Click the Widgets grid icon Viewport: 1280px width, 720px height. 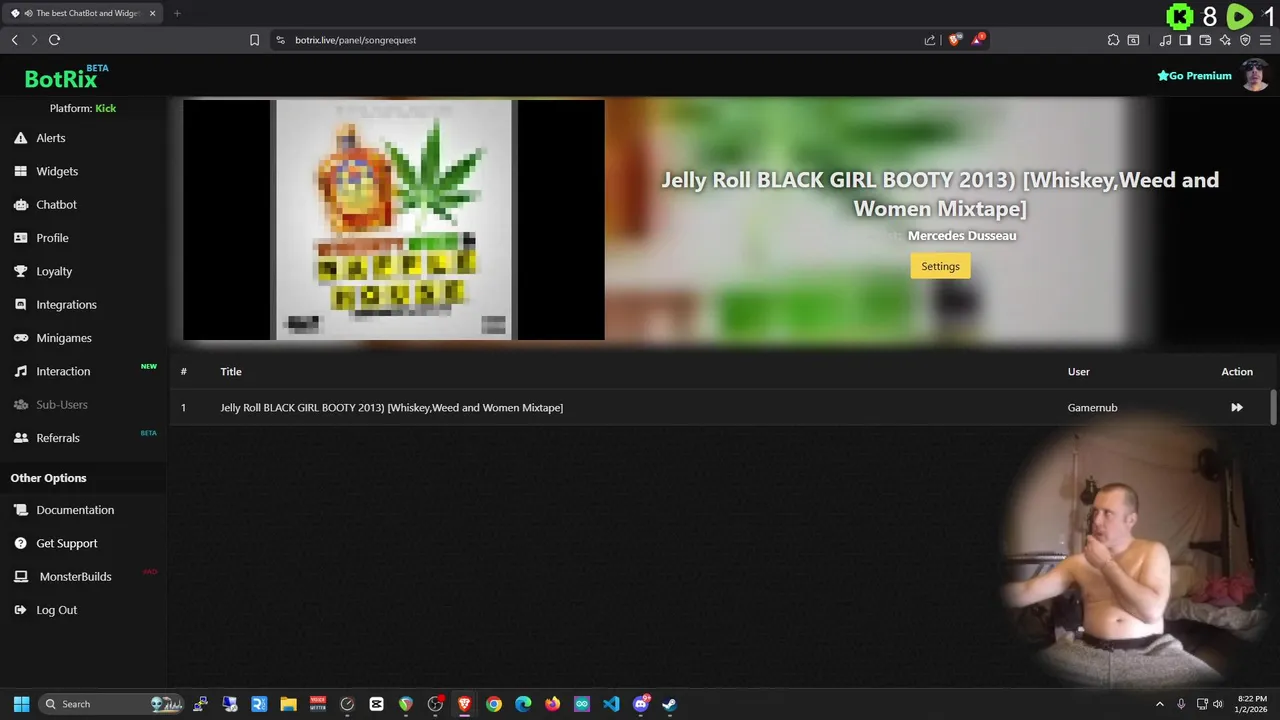click(x=20, y=171)
